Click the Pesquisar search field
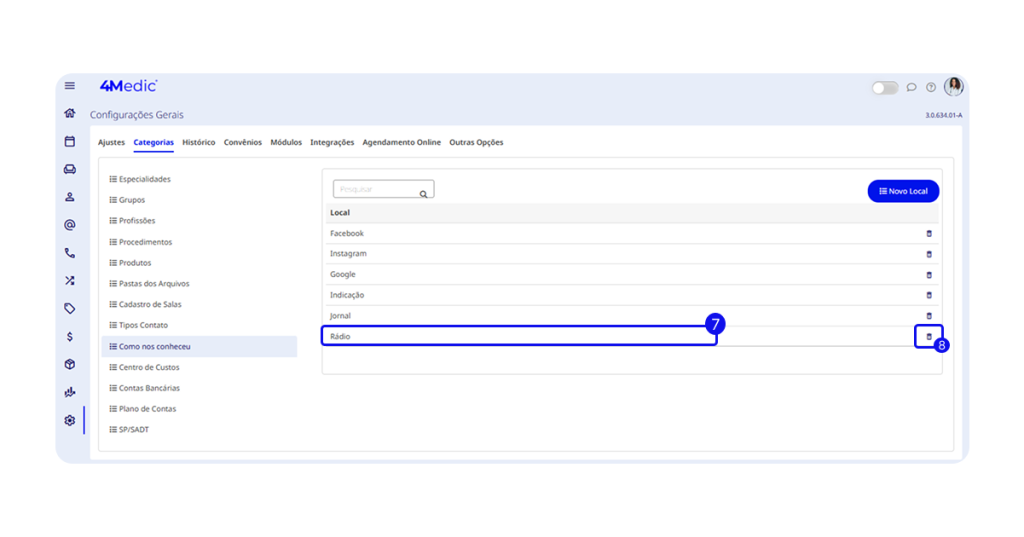Image resolution: width=1024 pixels, height=537 pixels. (376, 190)
